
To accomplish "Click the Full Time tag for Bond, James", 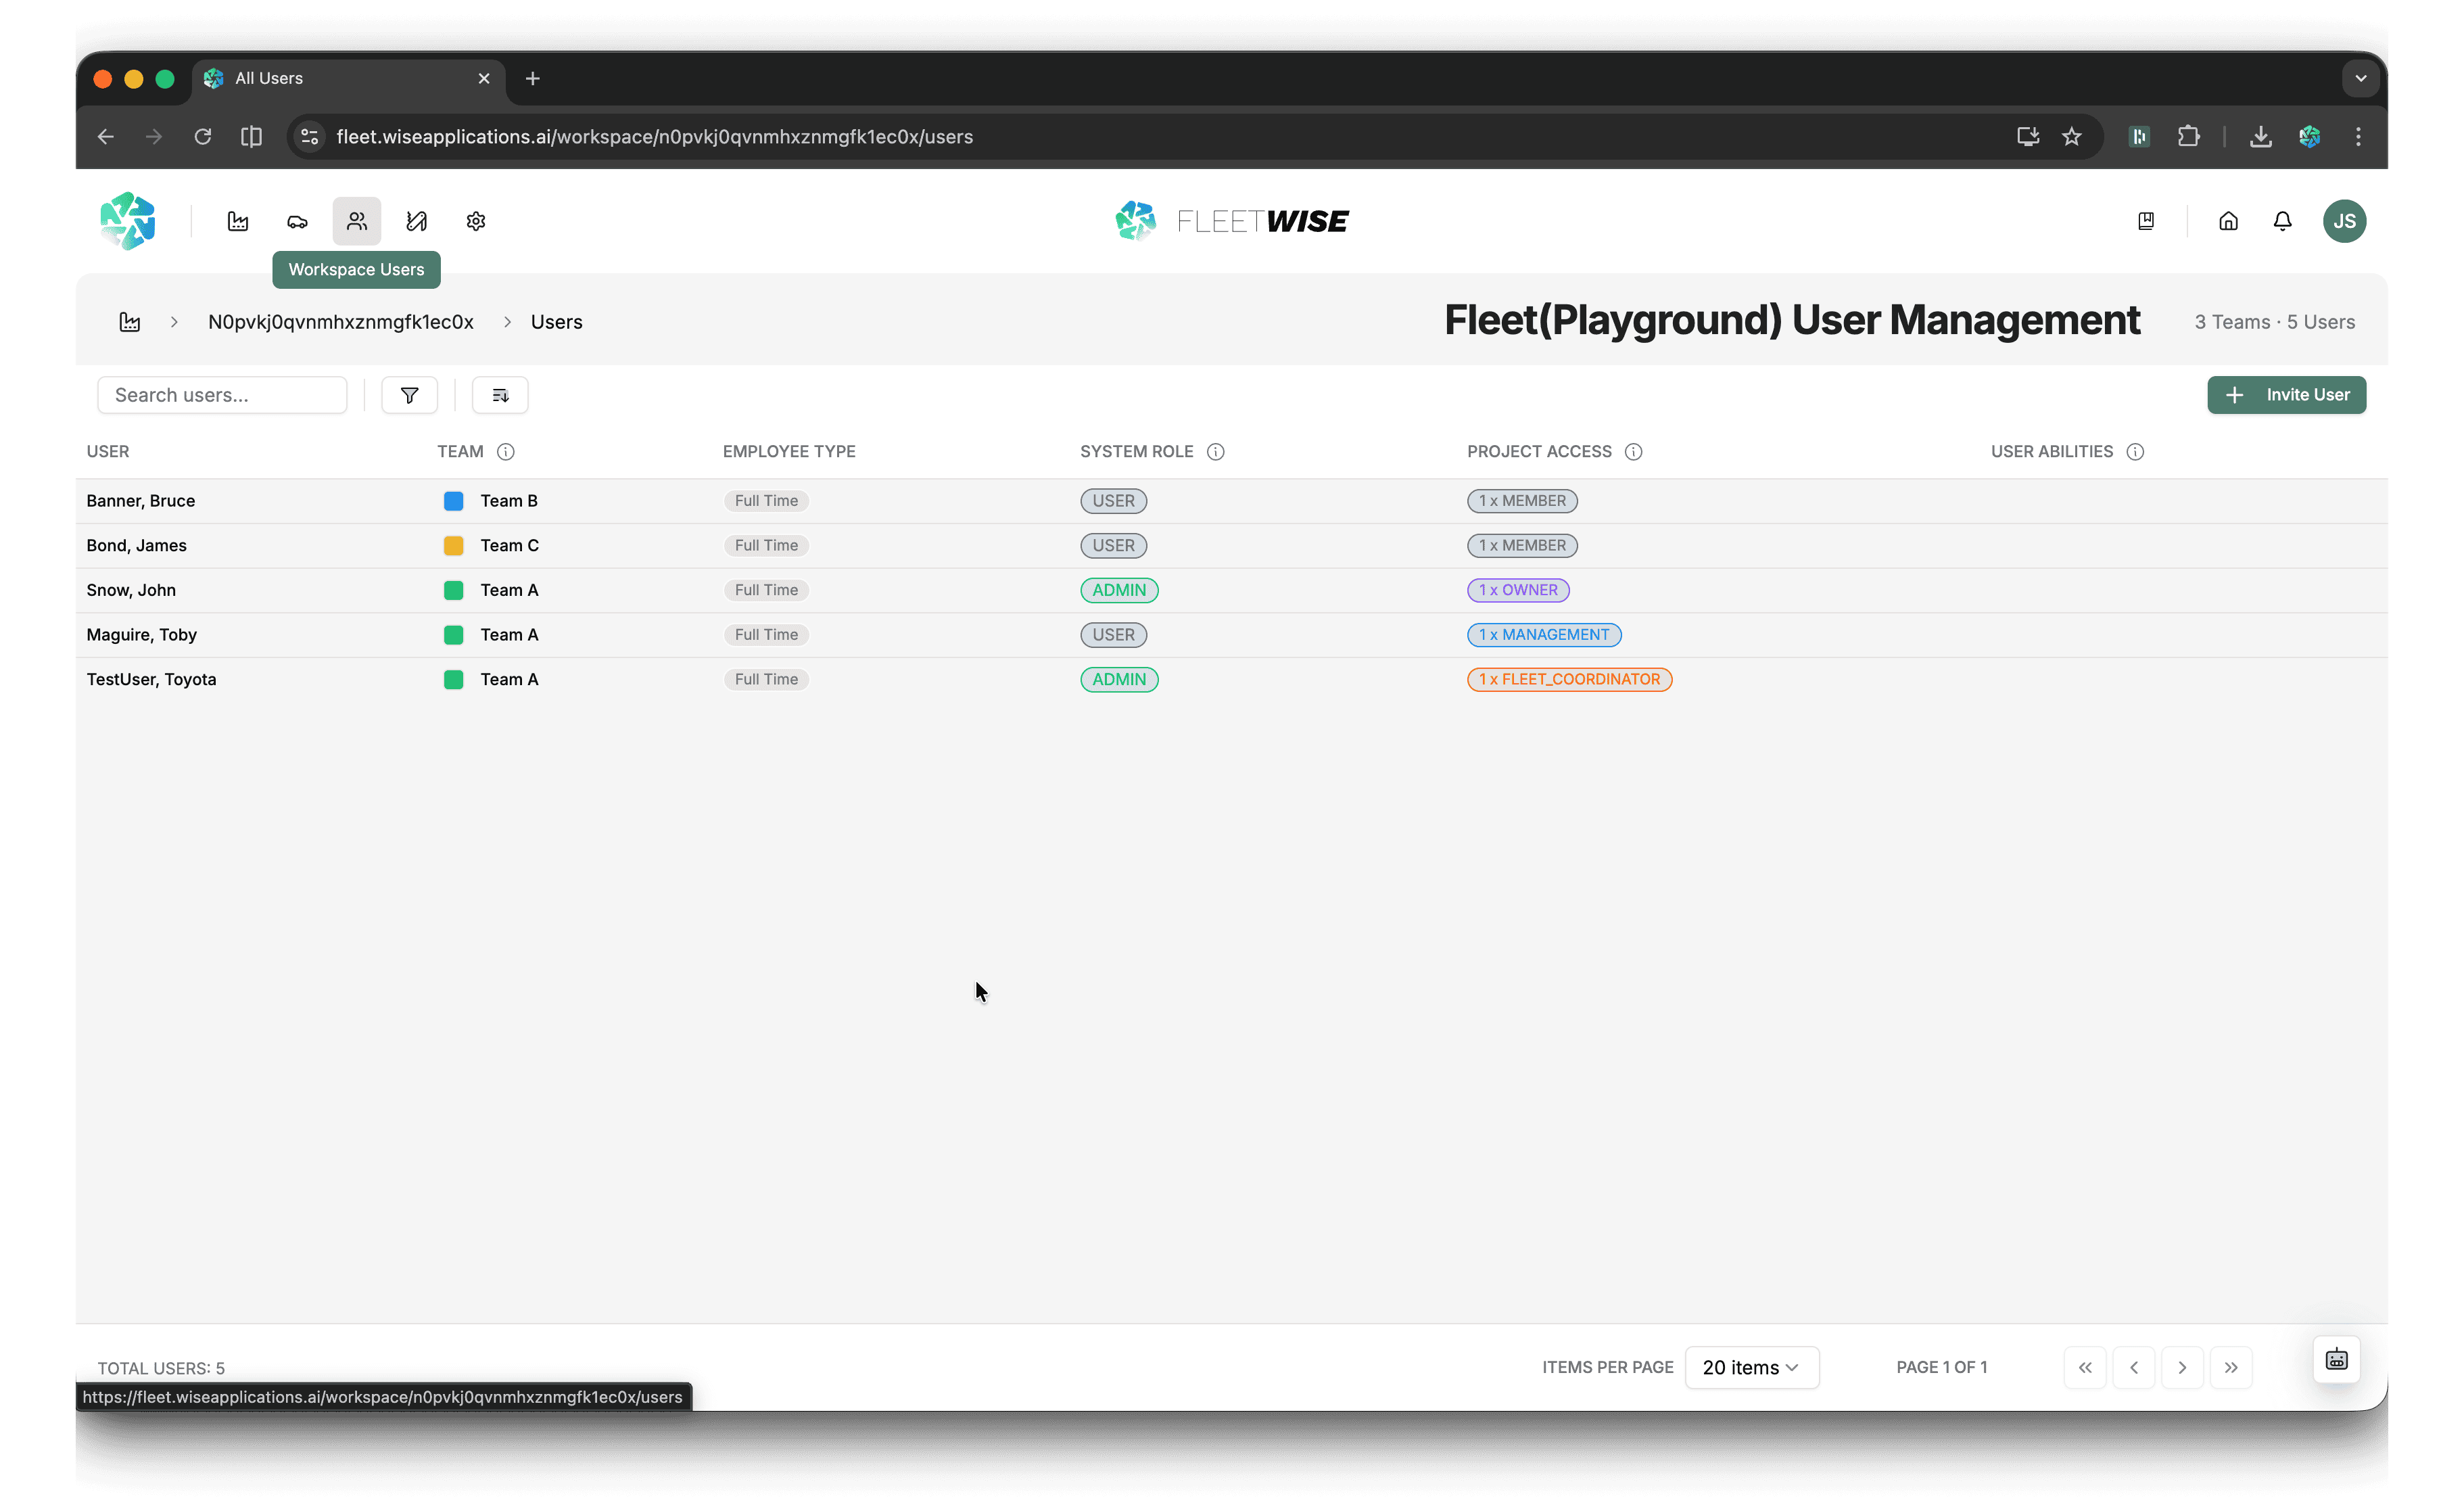I will coord(766,545).
